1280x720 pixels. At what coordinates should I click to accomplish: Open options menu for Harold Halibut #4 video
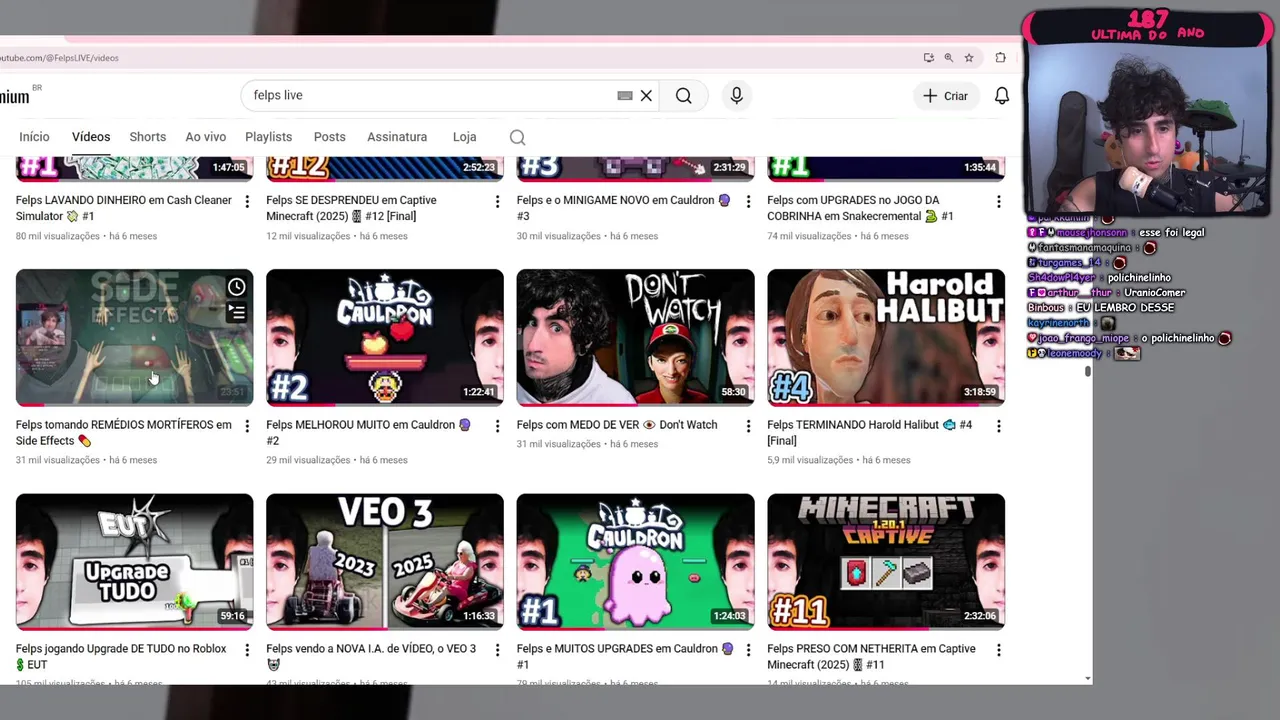point(998,426)
